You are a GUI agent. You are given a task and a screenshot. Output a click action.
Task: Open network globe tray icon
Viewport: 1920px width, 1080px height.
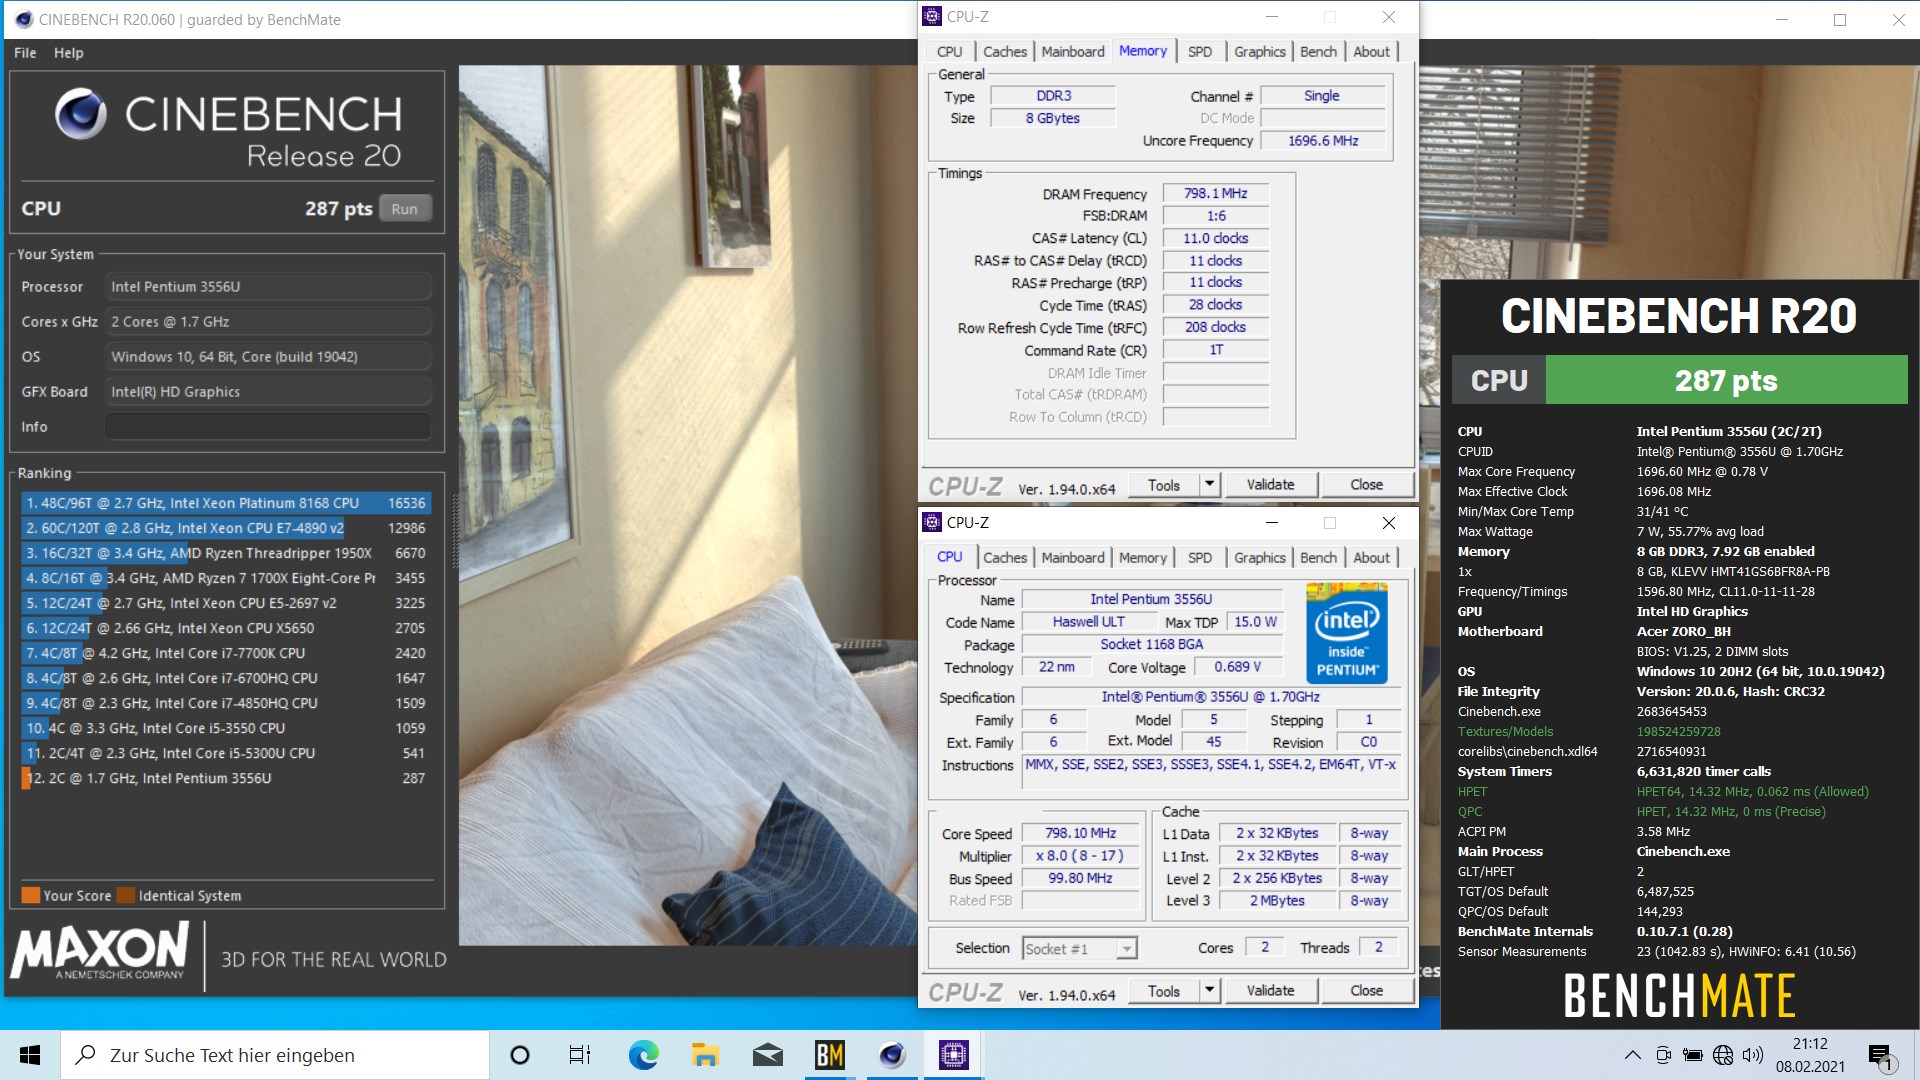coord(1723,1055)
